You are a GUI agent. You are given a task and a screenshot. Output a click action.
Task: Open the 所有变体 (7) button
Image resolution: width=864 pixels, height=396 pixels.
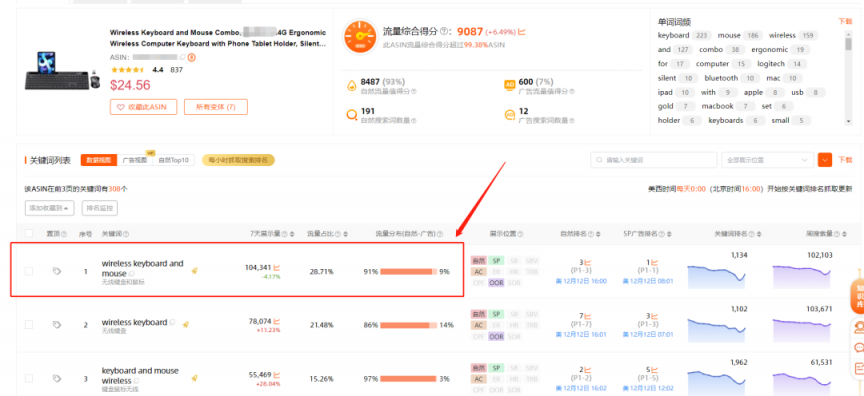pos(215,107)
